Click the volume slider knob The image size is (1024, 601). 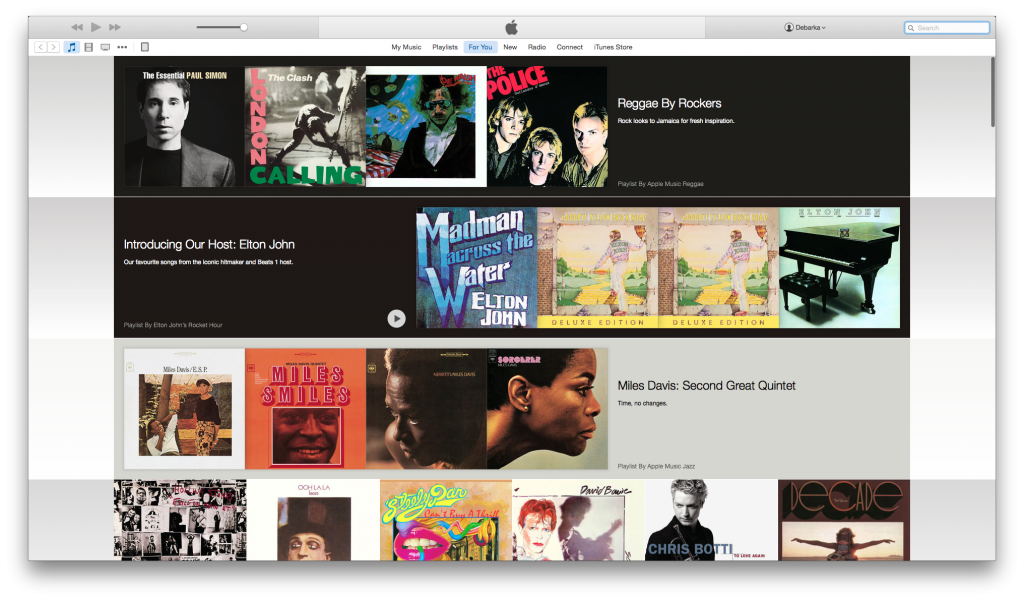click(x=244, y=27)
